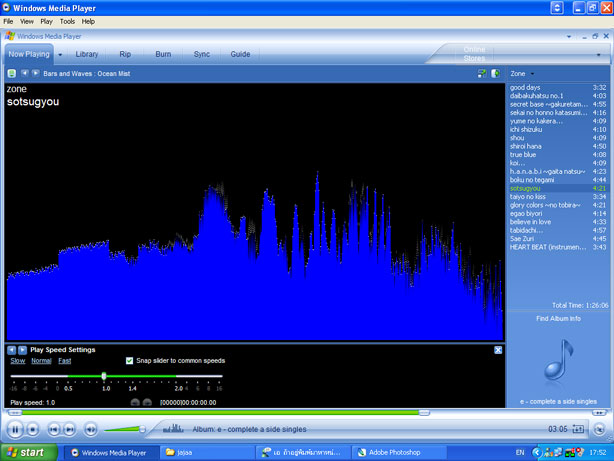The image size is (614, 461).
Task: Click the auto-hide menu bar toggle icon
Action: (557, 8)
